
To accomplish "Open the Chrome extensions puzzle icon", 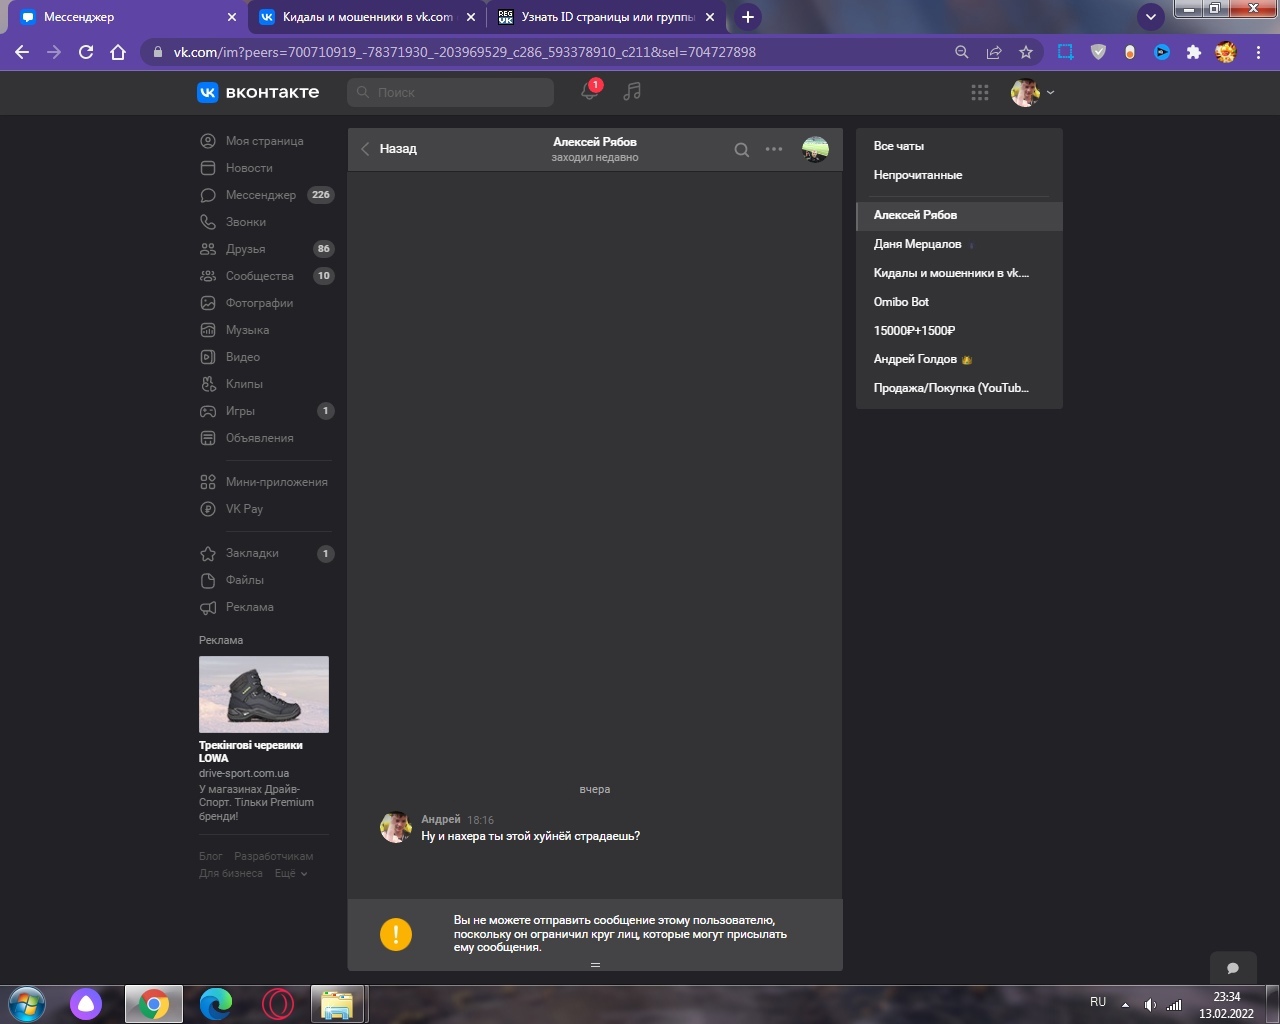I will point(1193,52).
